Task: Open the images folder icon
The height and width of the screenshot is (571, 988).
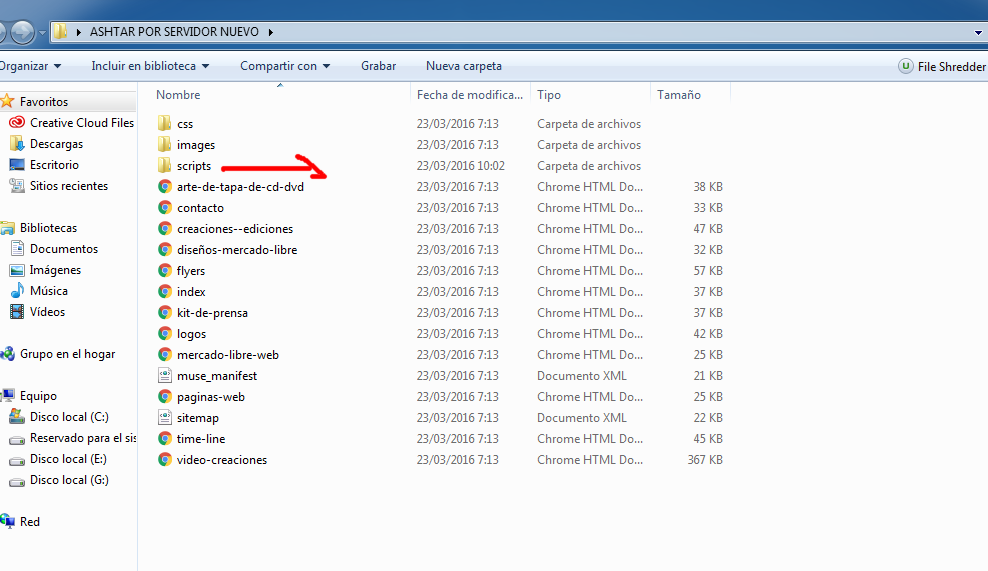Action: (x=164, y=144)
